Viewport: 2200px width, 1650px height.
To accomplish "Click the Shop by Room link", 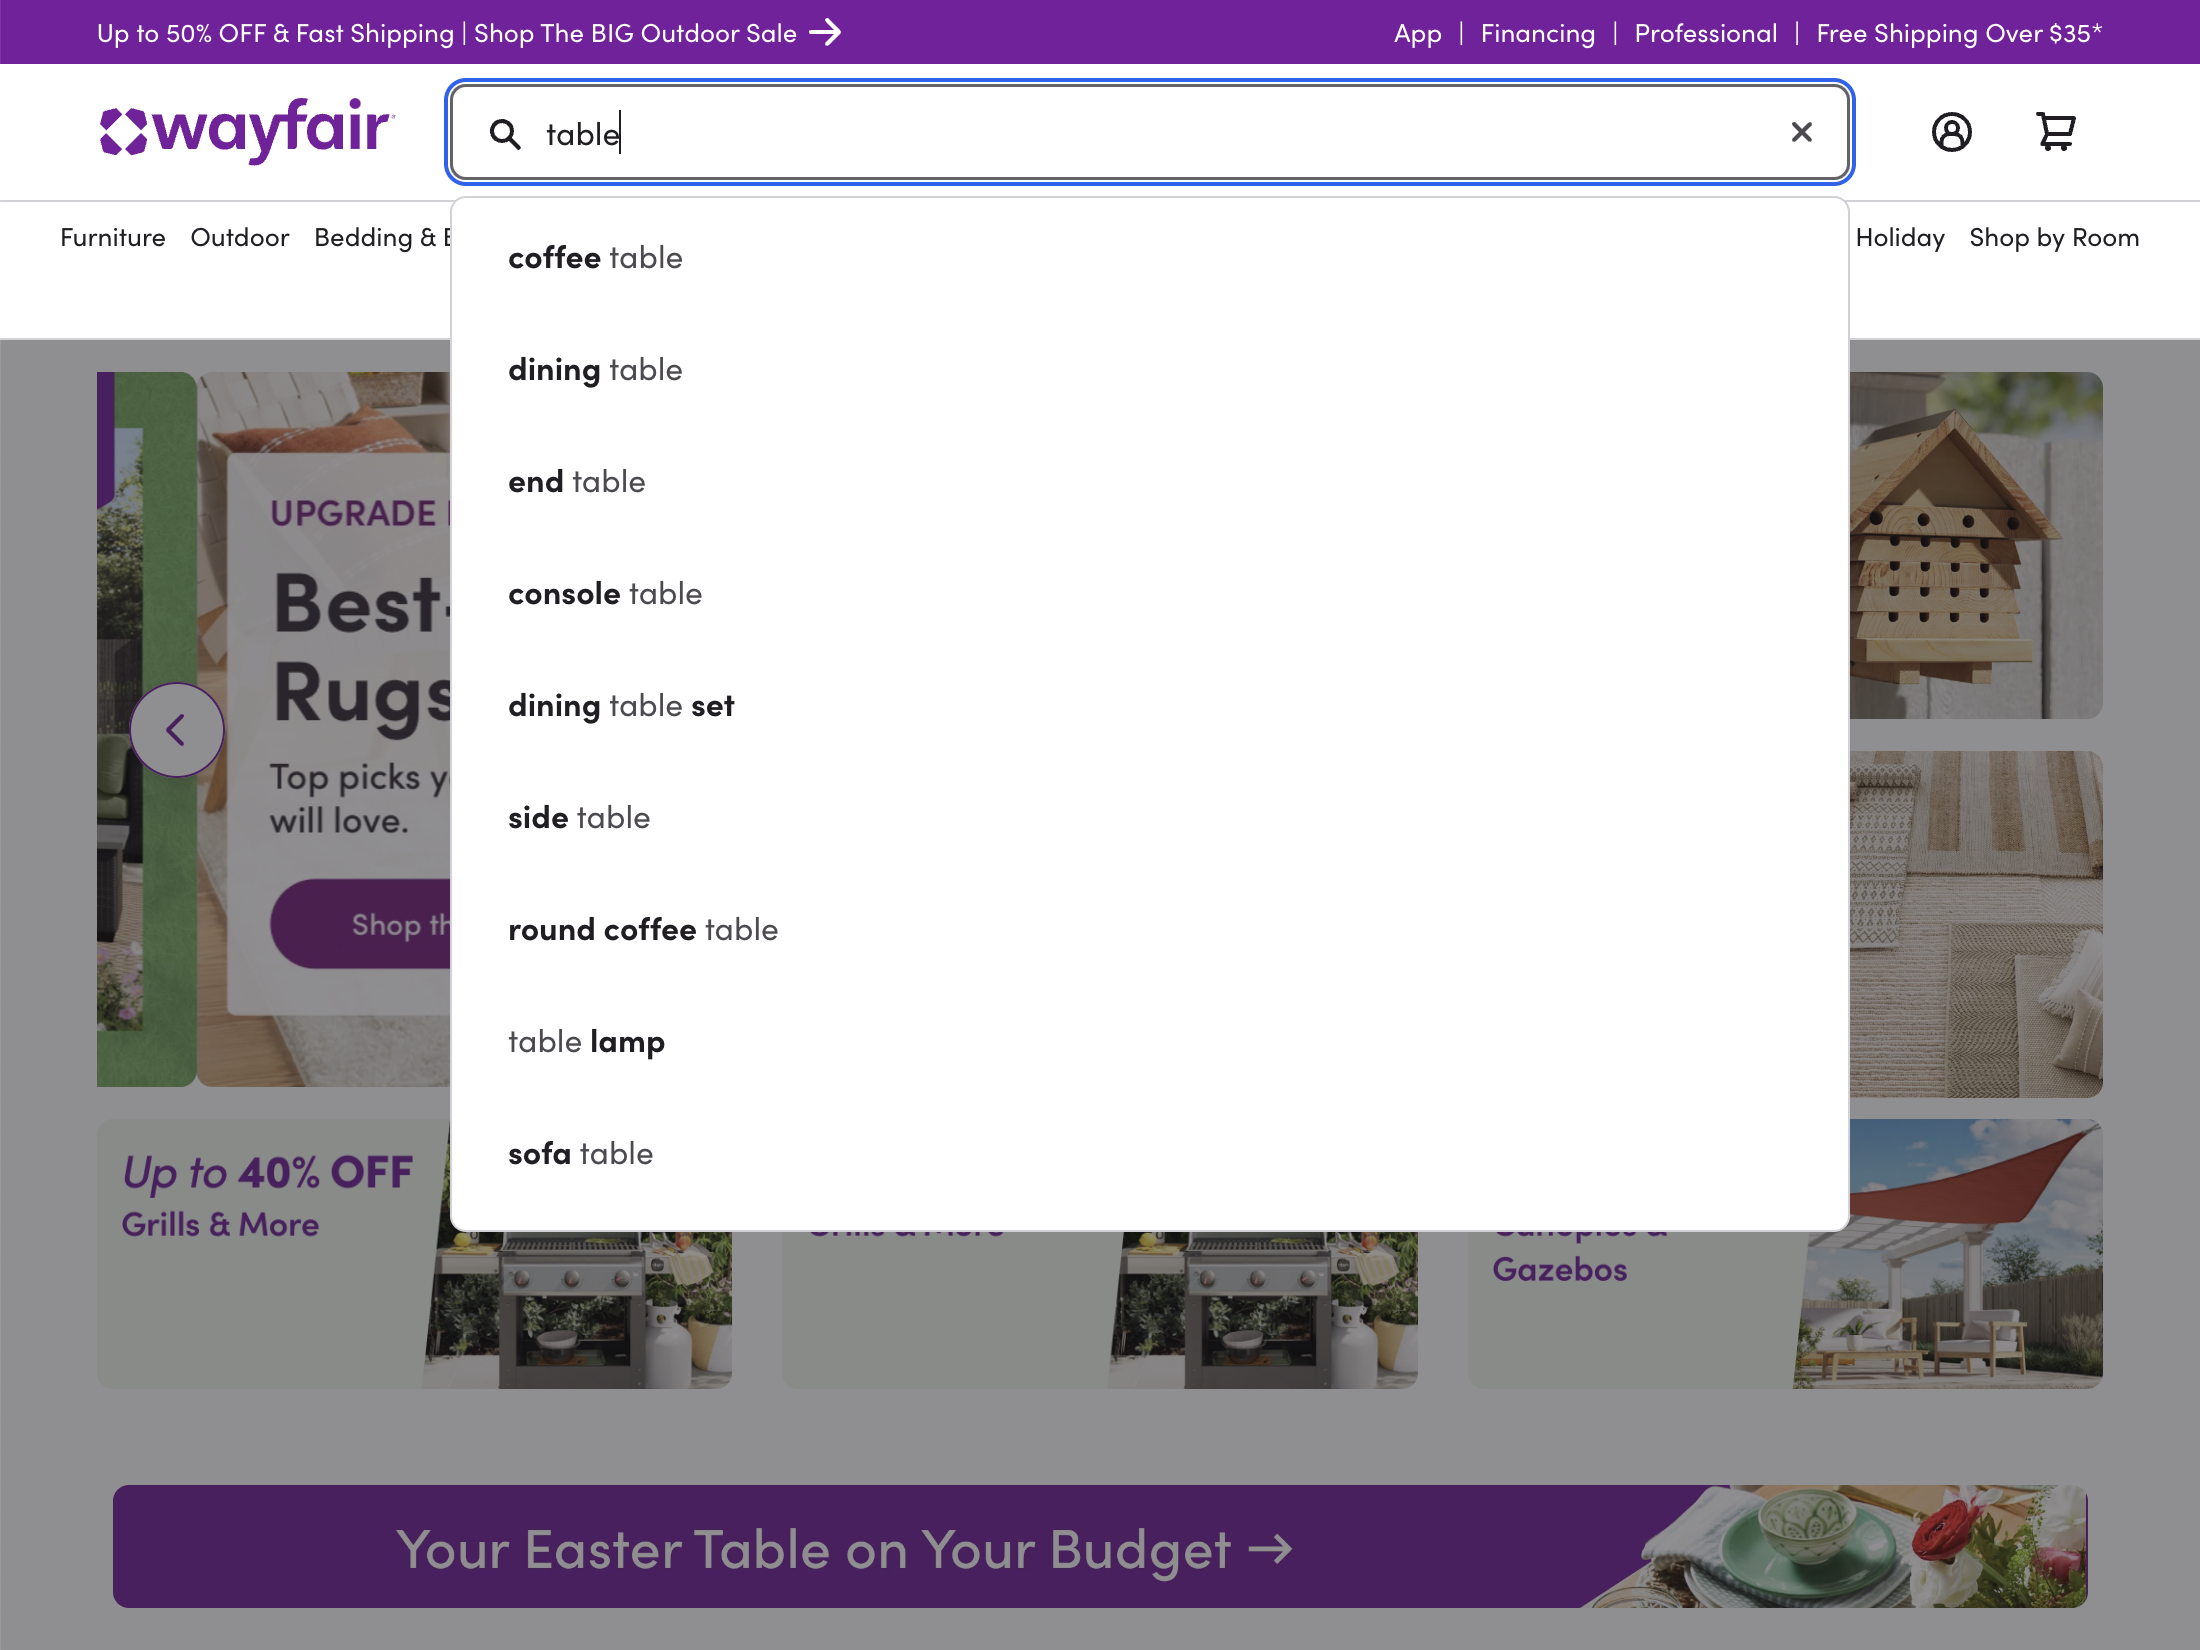I will click(2054, 237).
